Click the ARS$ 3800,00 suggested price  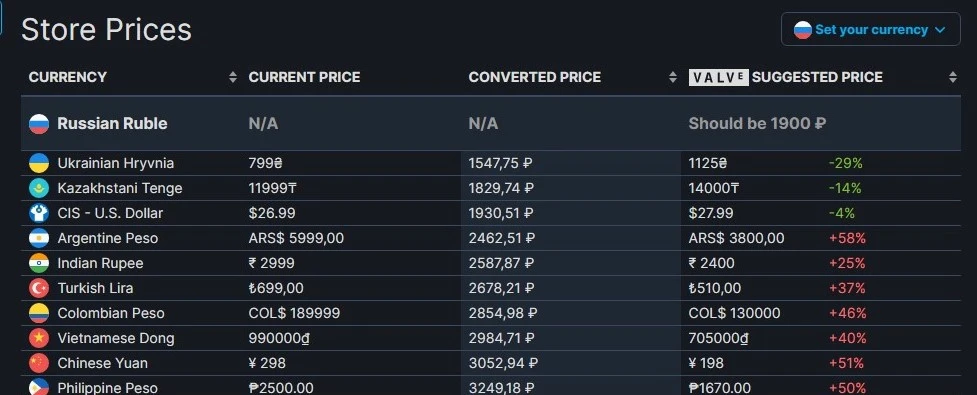[736, 238]
